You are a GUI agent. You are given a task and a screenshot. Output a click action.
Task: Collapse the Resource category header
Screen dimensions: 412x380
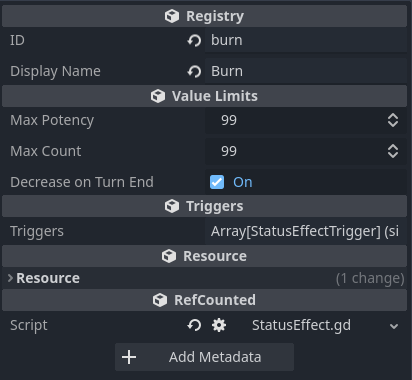tap(204, 256)
